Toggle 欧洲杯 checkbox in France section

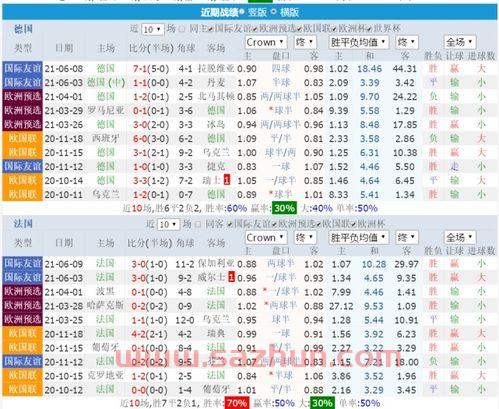(x=353, y=225)
